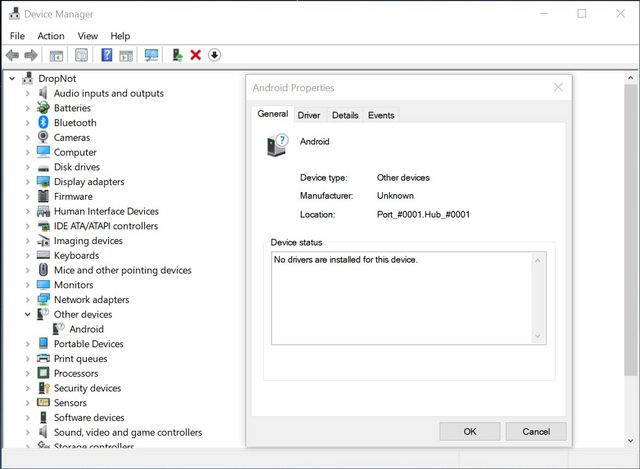Image resolution: width=640 pixels, height=469 pixels.
Task: Select the DropNot computer name
Action: [57, 78]
